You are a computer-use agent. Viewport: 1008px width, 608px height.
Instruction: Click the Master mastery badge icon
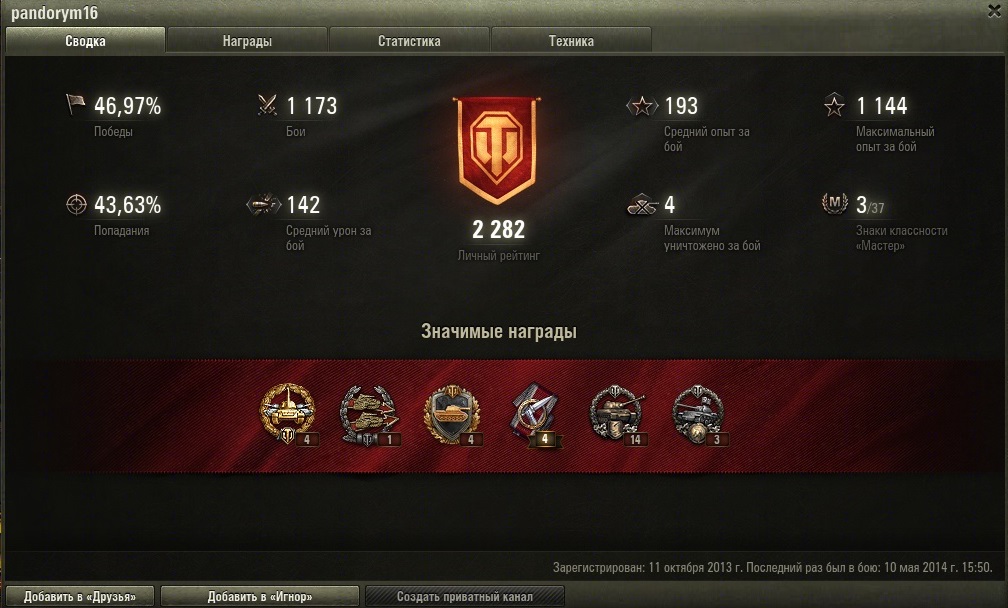pos(834,204)
